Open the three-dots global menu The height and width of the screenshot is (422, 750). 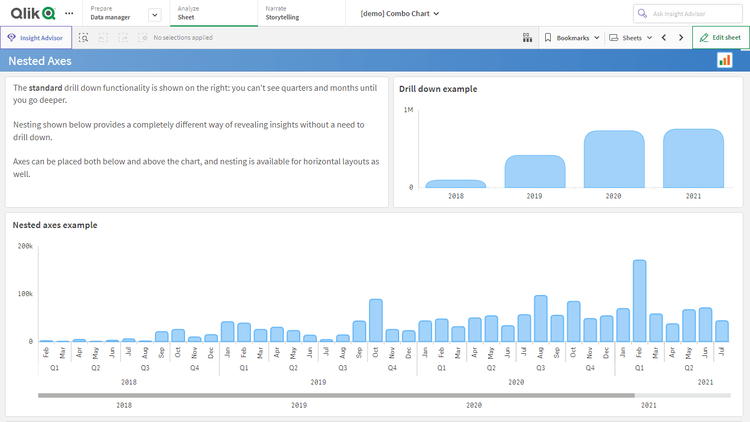(69, 13)
